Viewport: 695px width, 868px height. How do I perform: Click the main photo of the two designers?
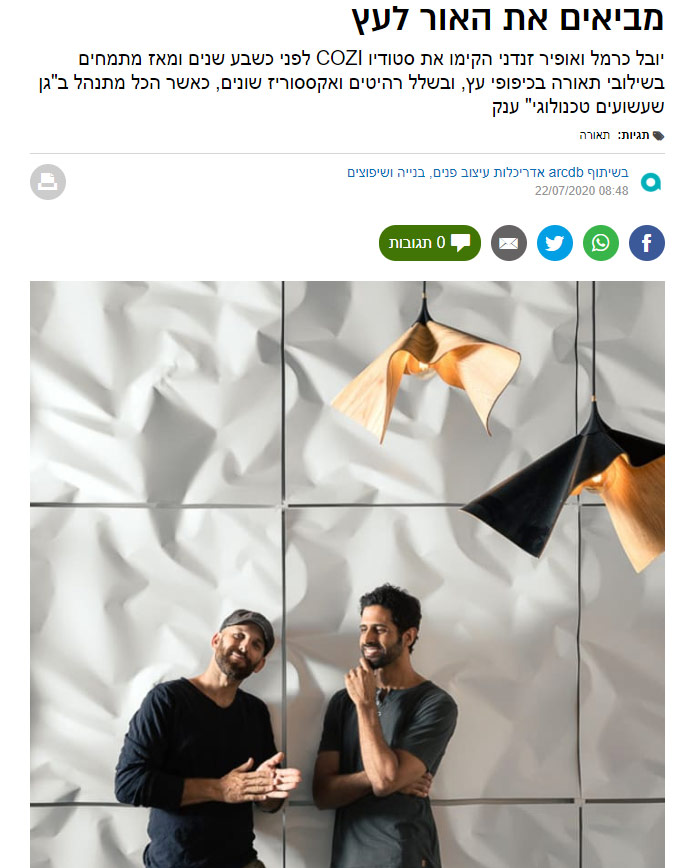pos(347,574)
